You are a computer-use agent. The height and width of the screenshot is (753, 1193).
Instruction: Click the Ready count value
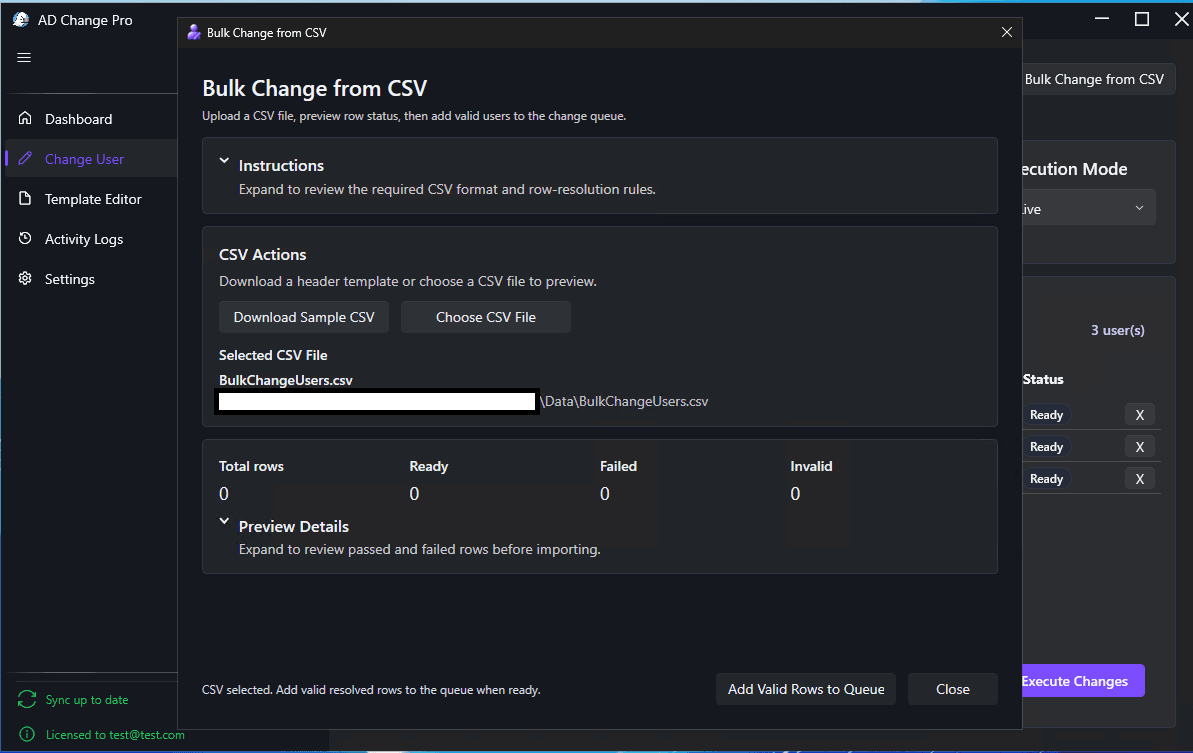click(x=414, y=494)
